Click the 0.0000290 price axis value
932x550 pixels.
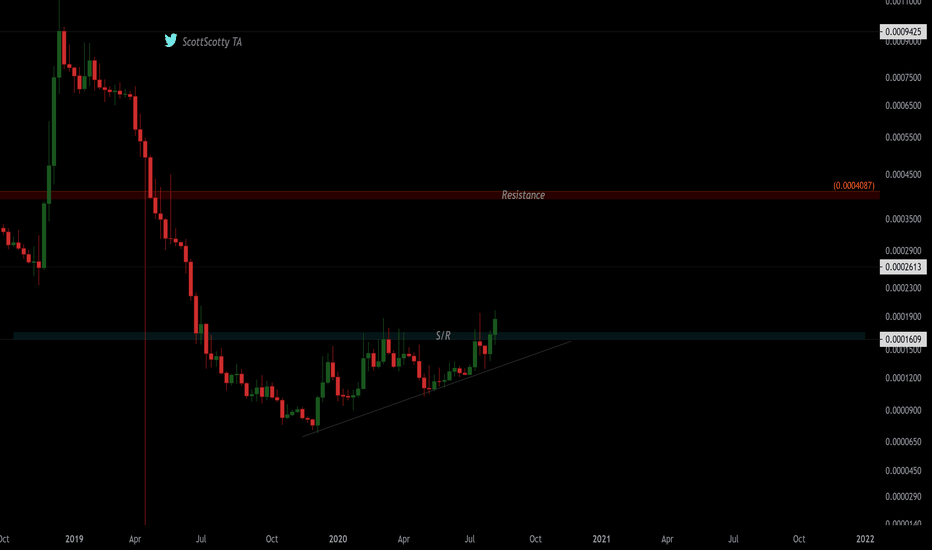(903, 496)
